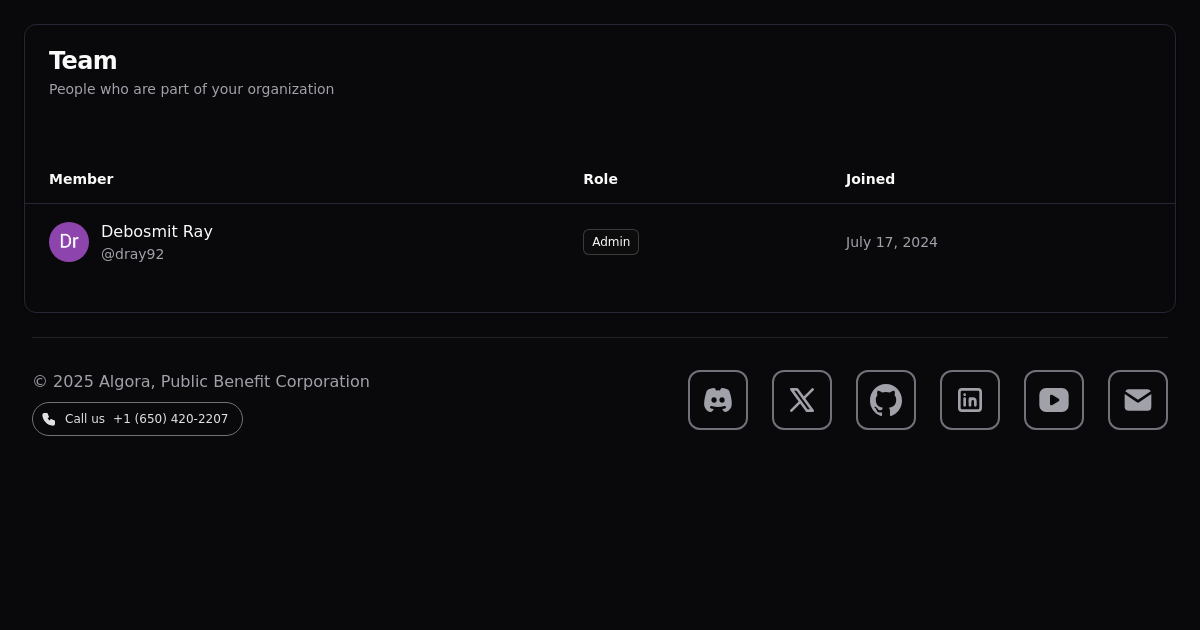Open the Discord link in the footer
The width and height of the screenshot is (1200, 630).
pyautogui.click(x=718, y=400)
